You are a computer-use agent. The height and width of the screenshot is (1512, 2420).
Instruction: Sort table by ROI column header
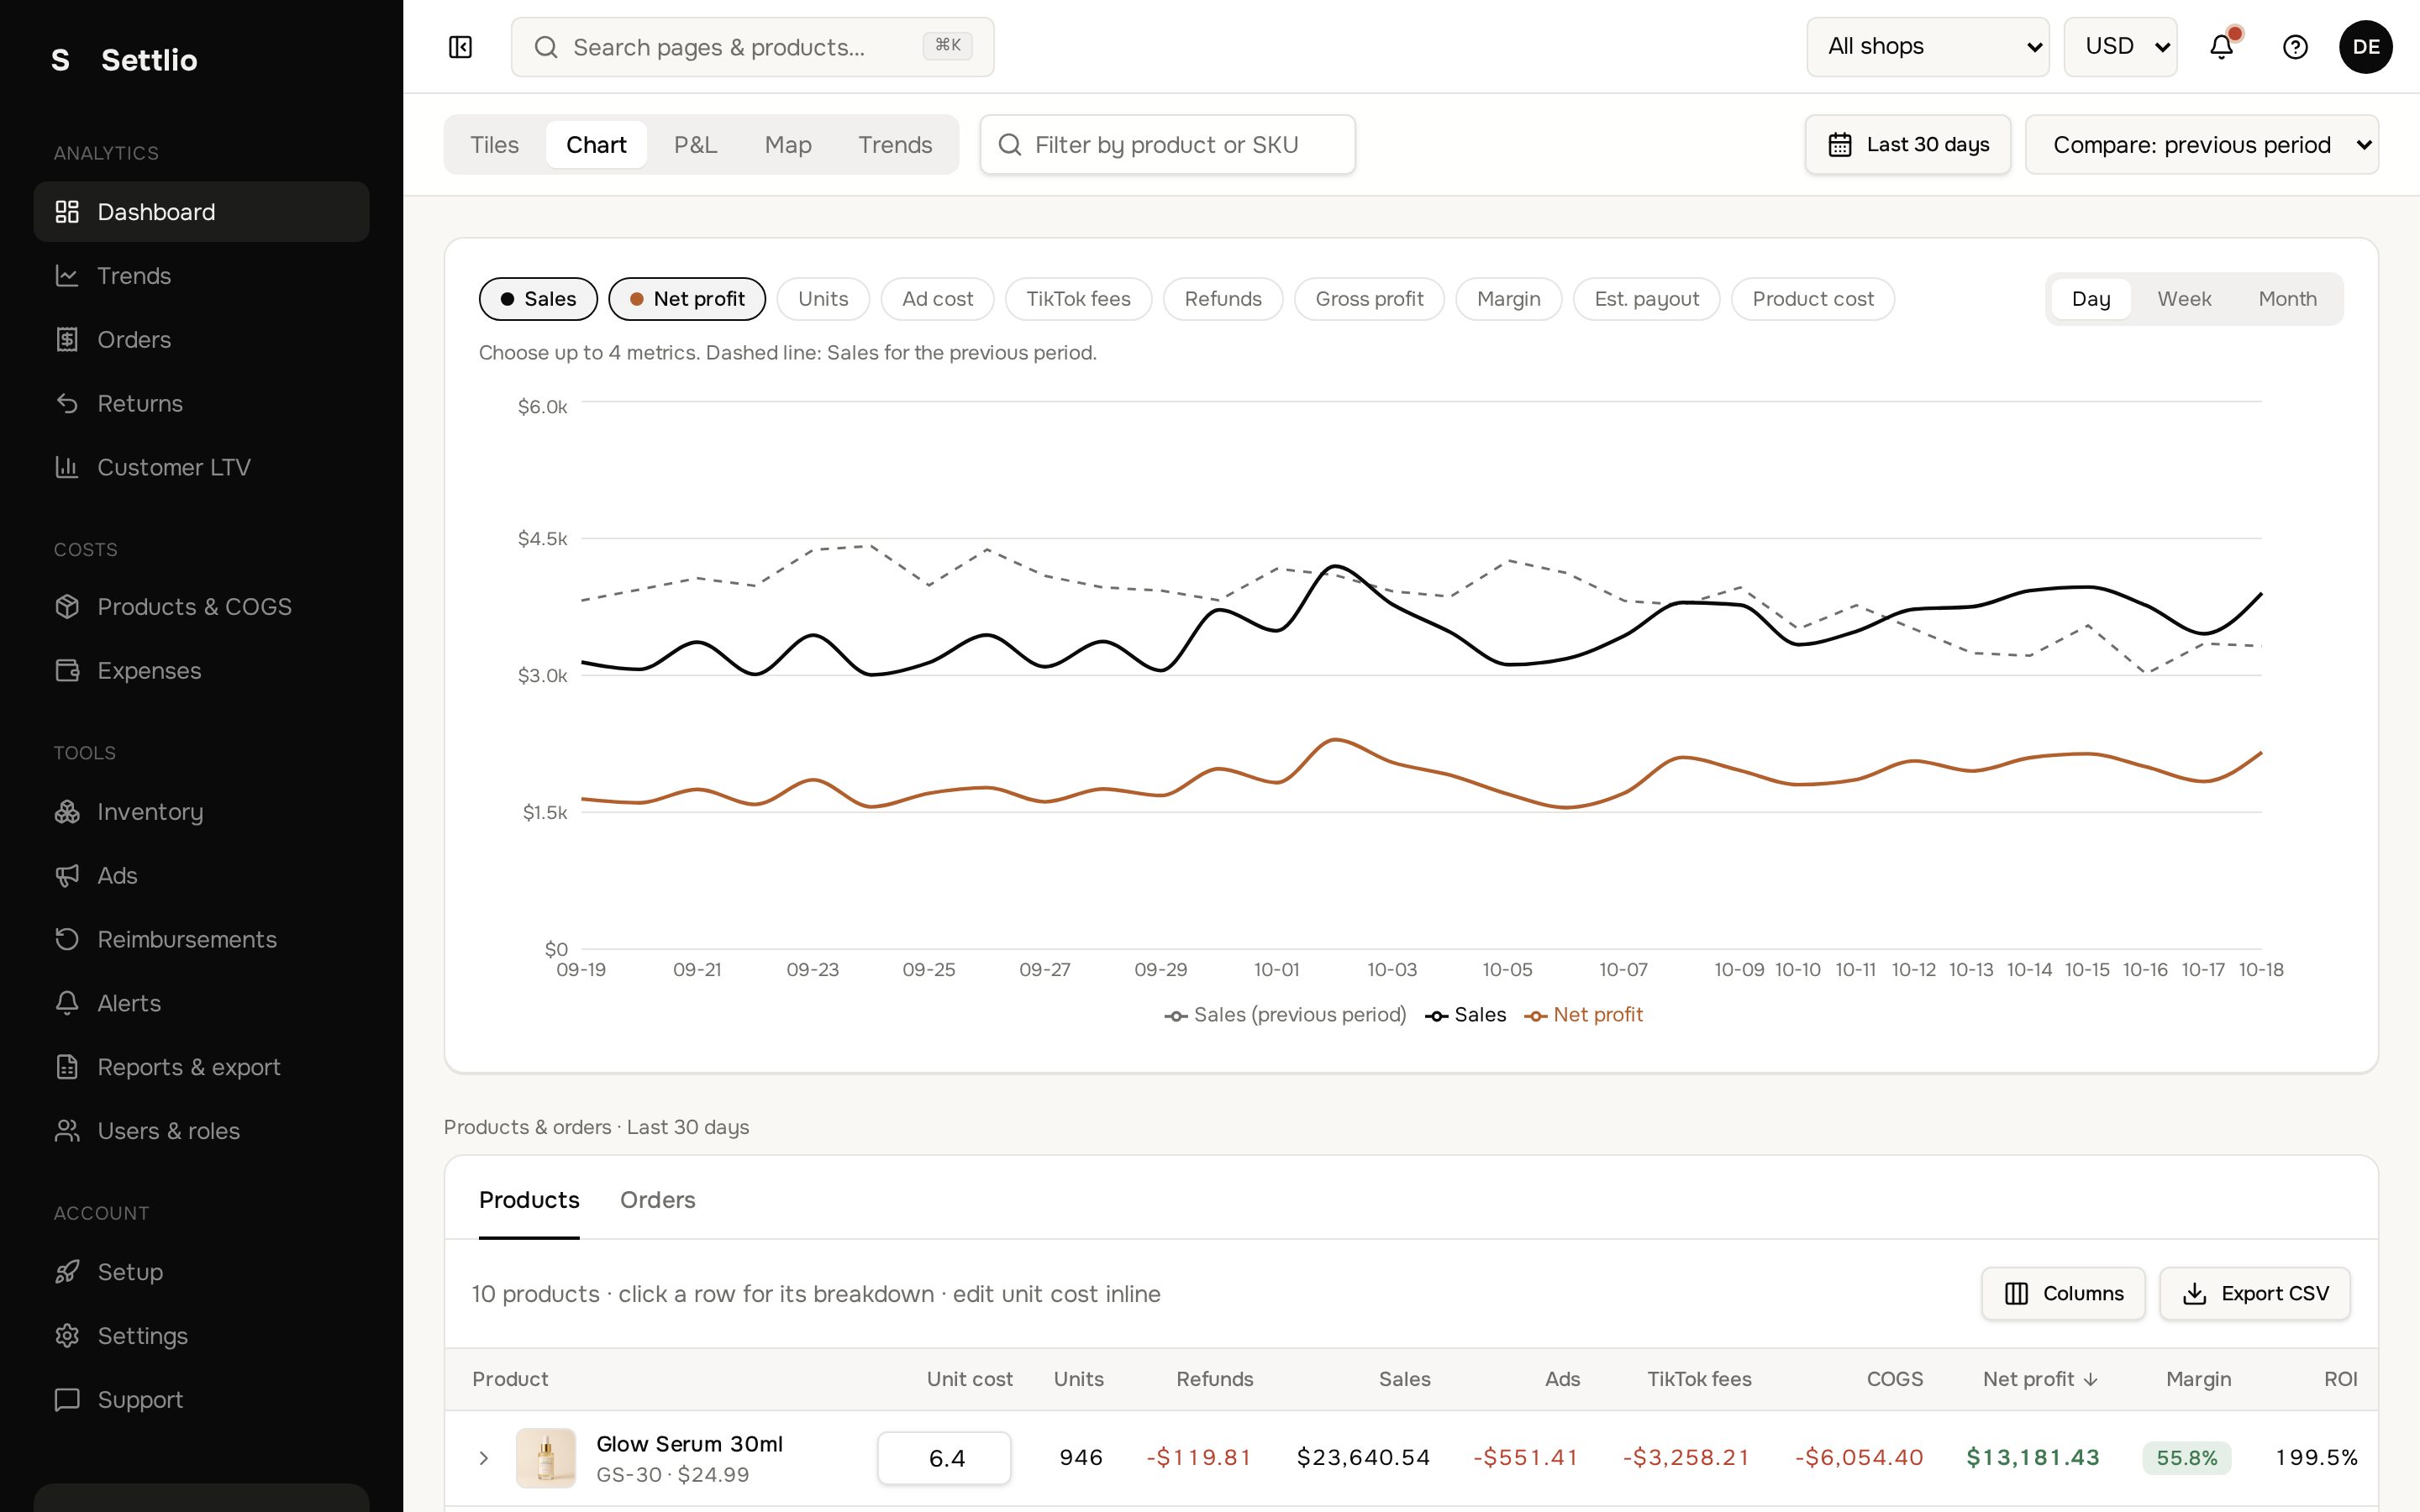[2340, 1379]
